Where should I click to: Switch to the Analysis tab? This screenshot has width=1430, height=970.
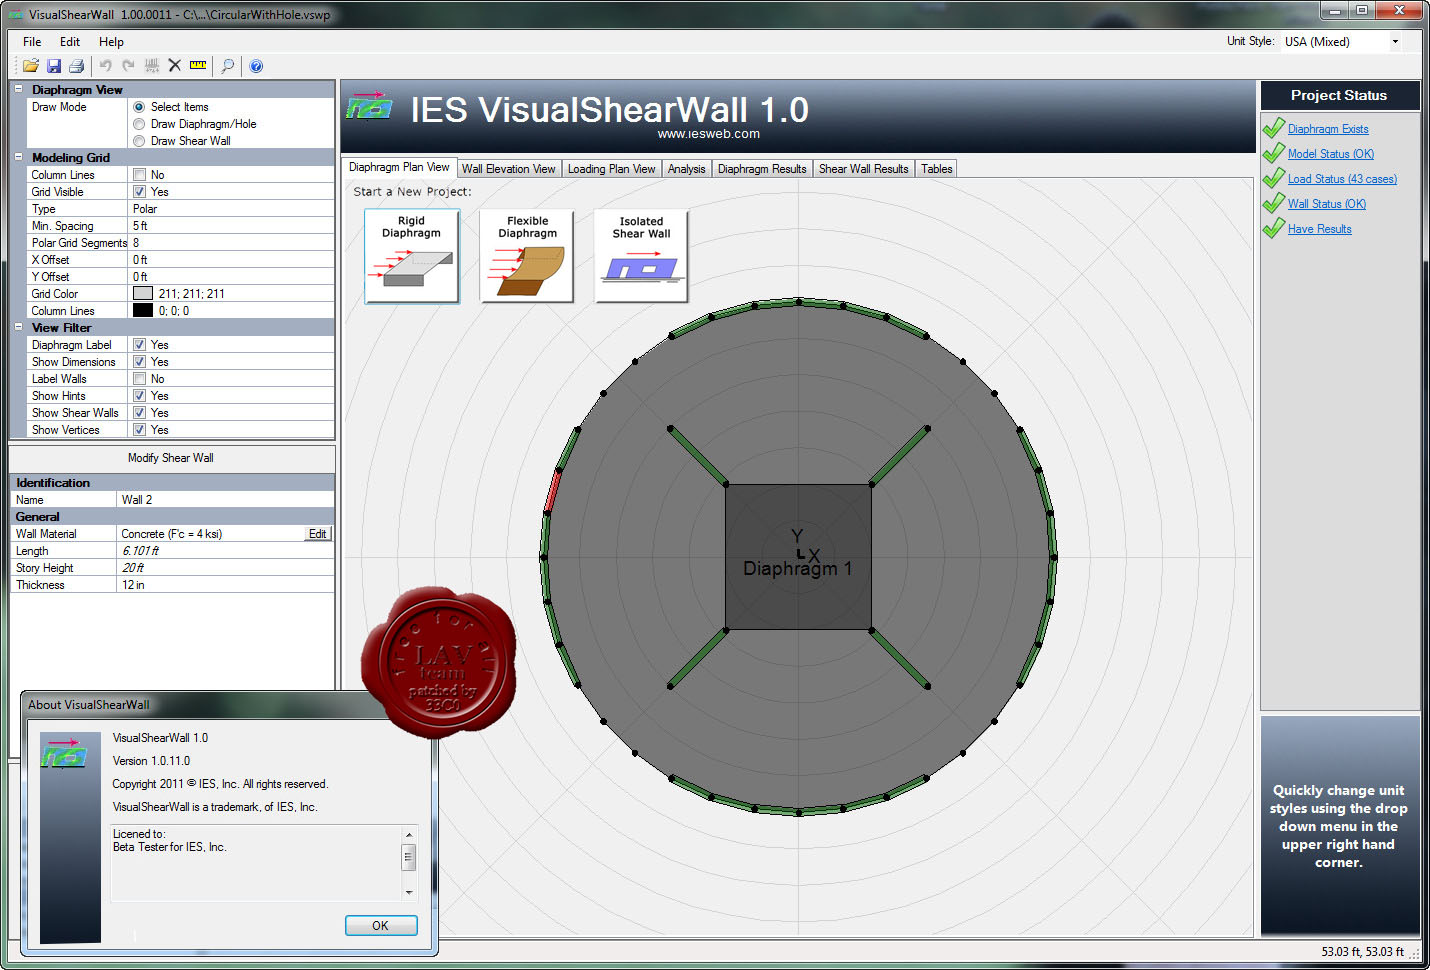tap(686, 169)
